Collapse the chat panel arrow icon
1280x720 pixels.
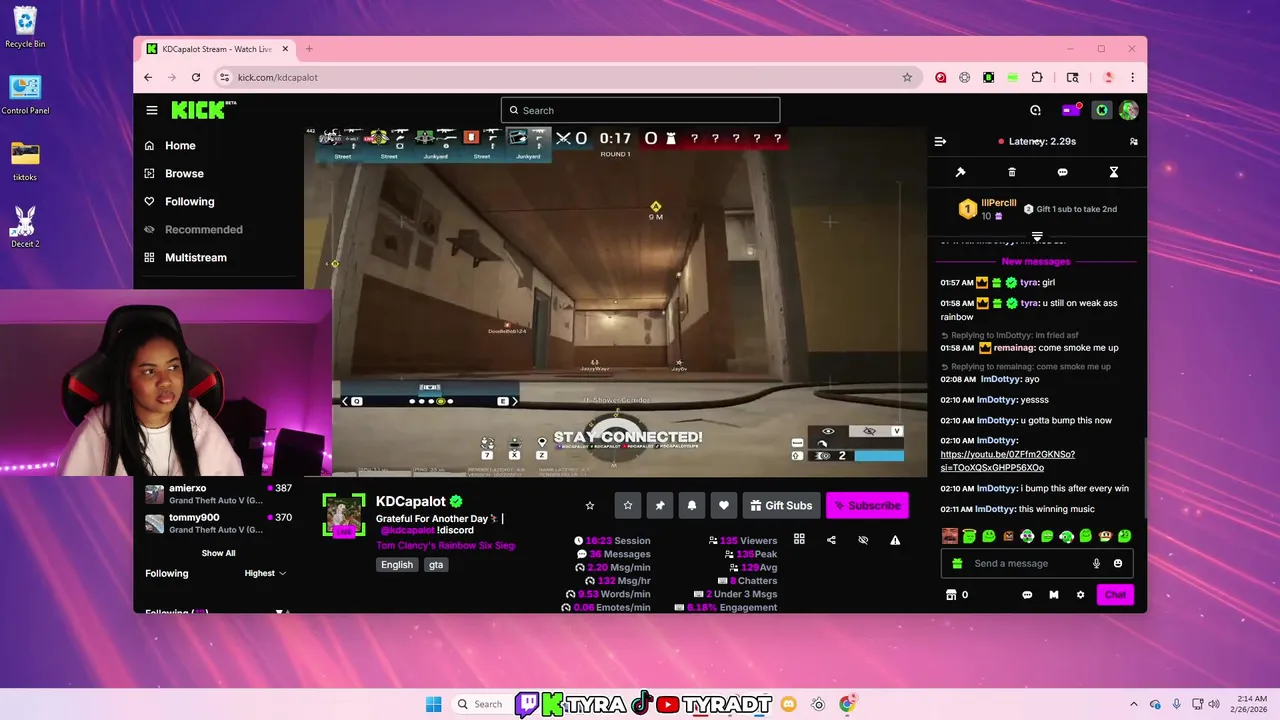tap(940, 142)
